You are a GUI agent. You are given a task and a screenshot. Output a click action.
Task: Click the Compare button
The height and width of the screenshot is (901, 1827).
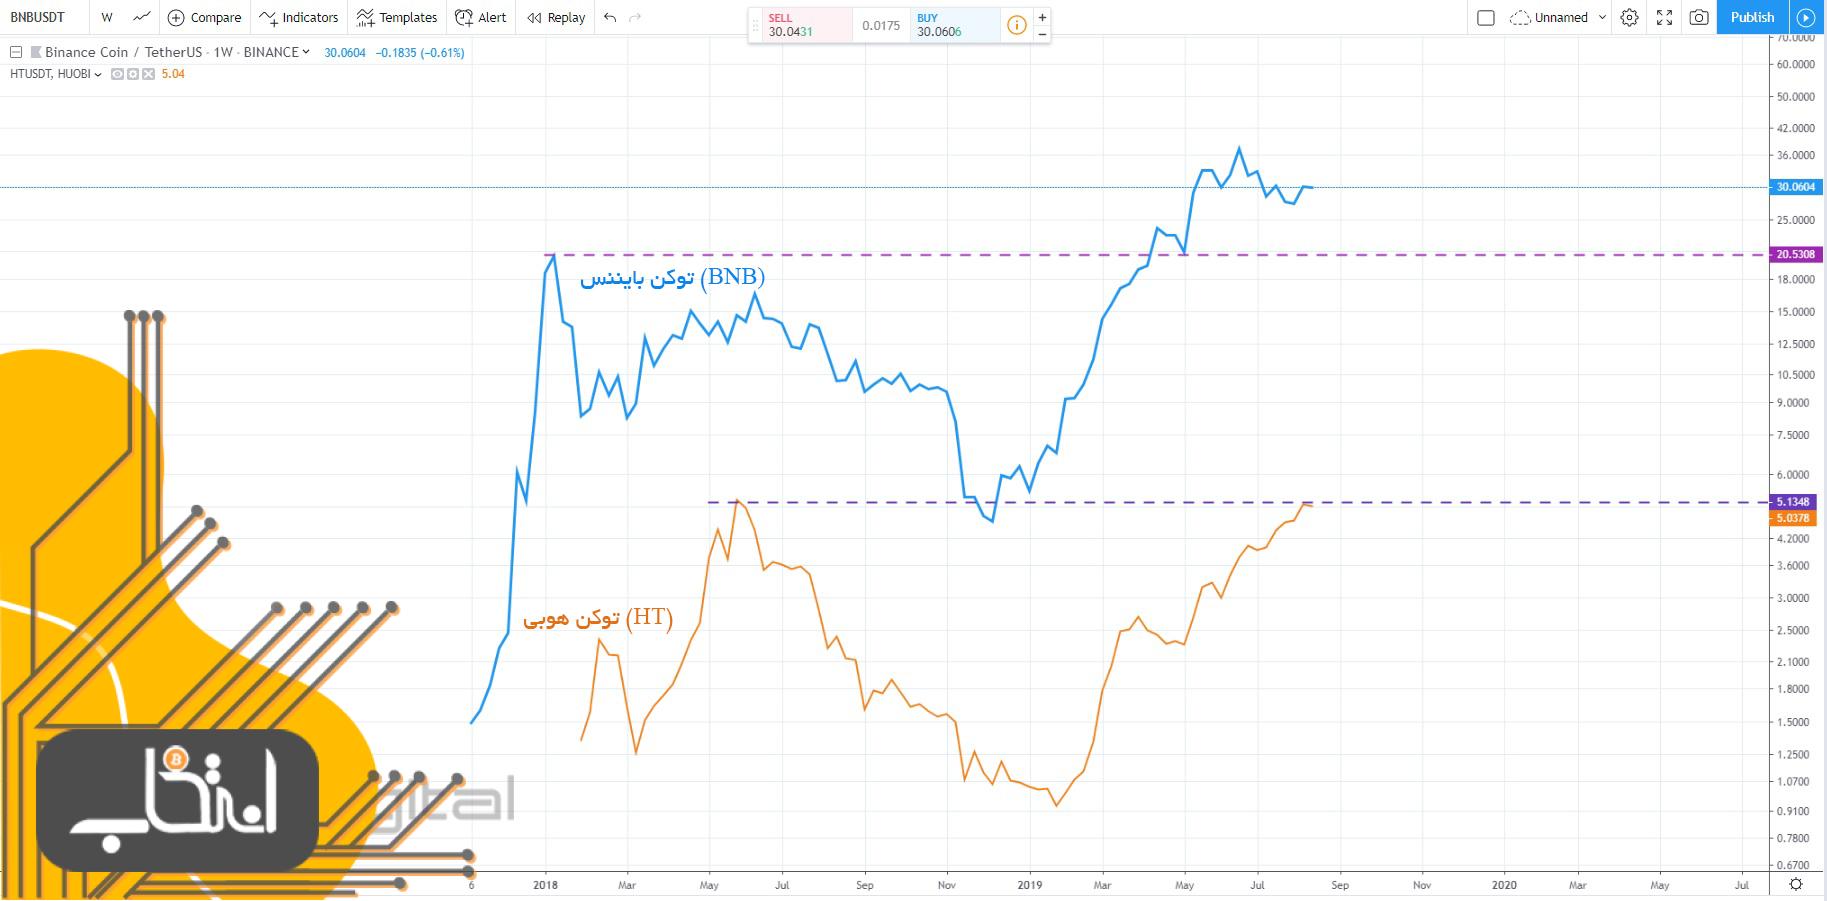tap(204, 17)
